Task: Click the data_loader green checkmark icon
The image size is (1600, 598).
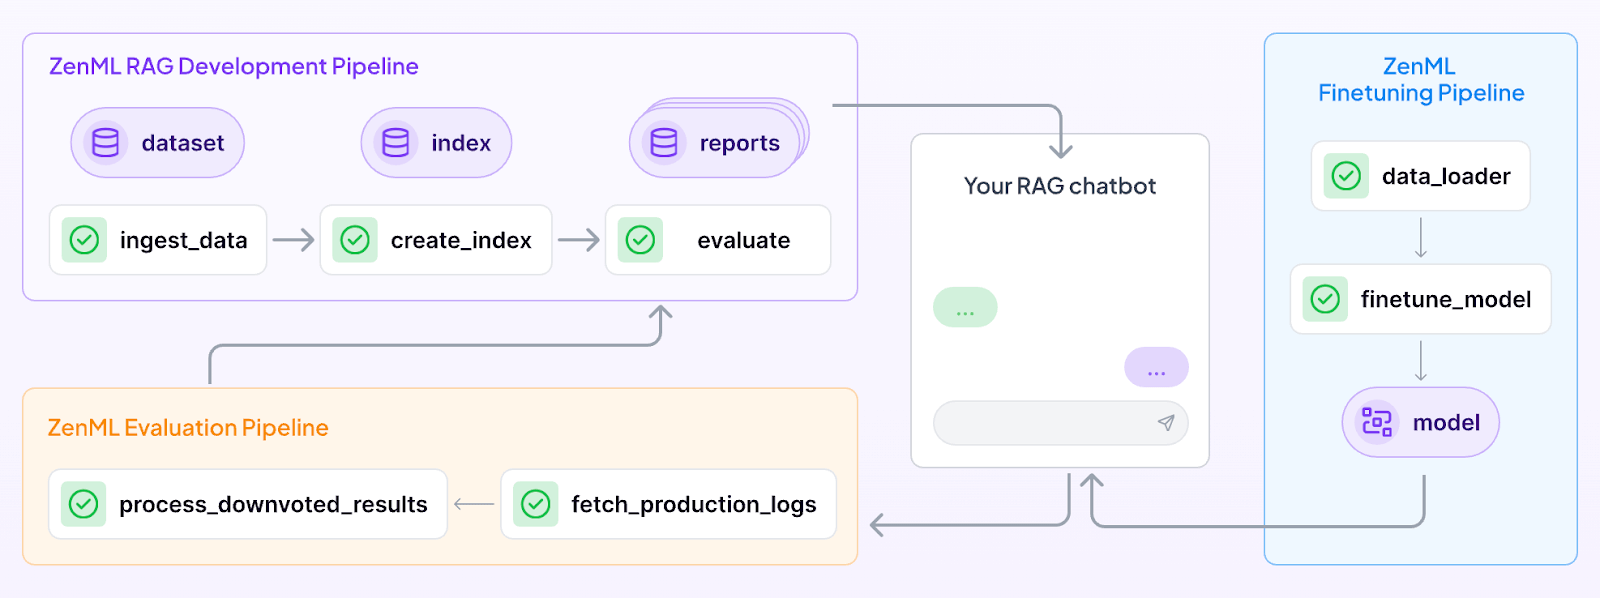Action: coord(1346,177)
